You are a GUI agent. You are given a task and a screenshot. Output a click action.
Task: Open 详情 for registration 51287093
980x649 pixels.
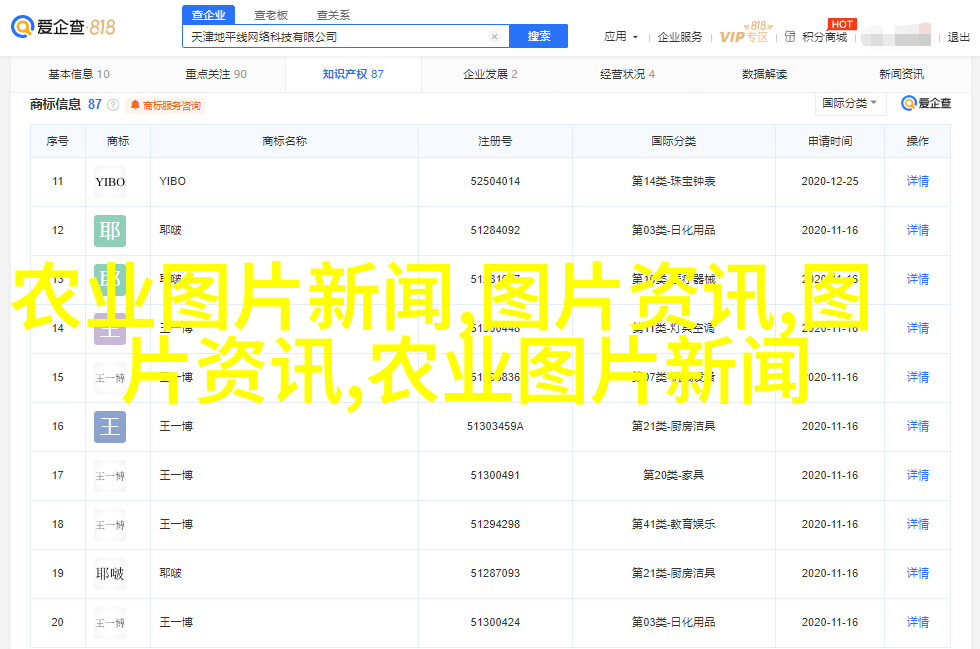tap(918, 573)
